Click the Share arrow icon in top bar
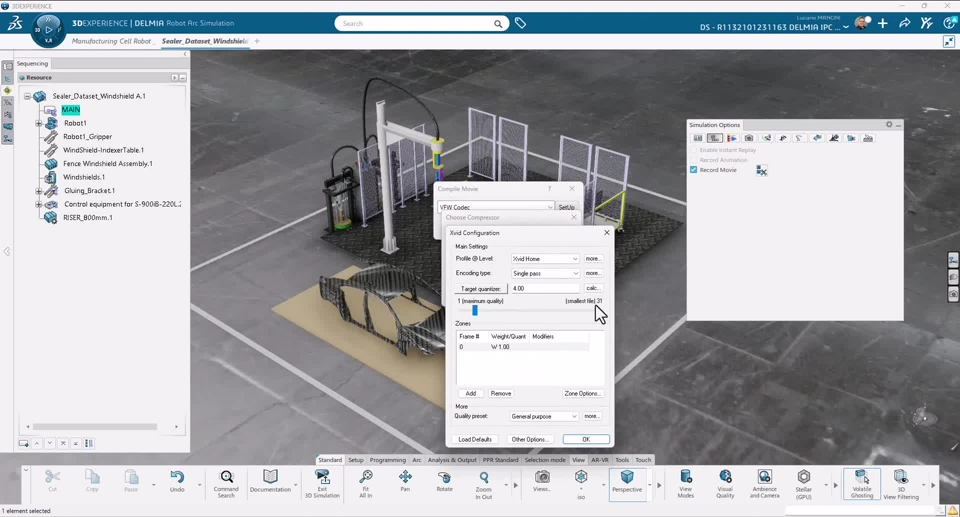 point(904,23)
